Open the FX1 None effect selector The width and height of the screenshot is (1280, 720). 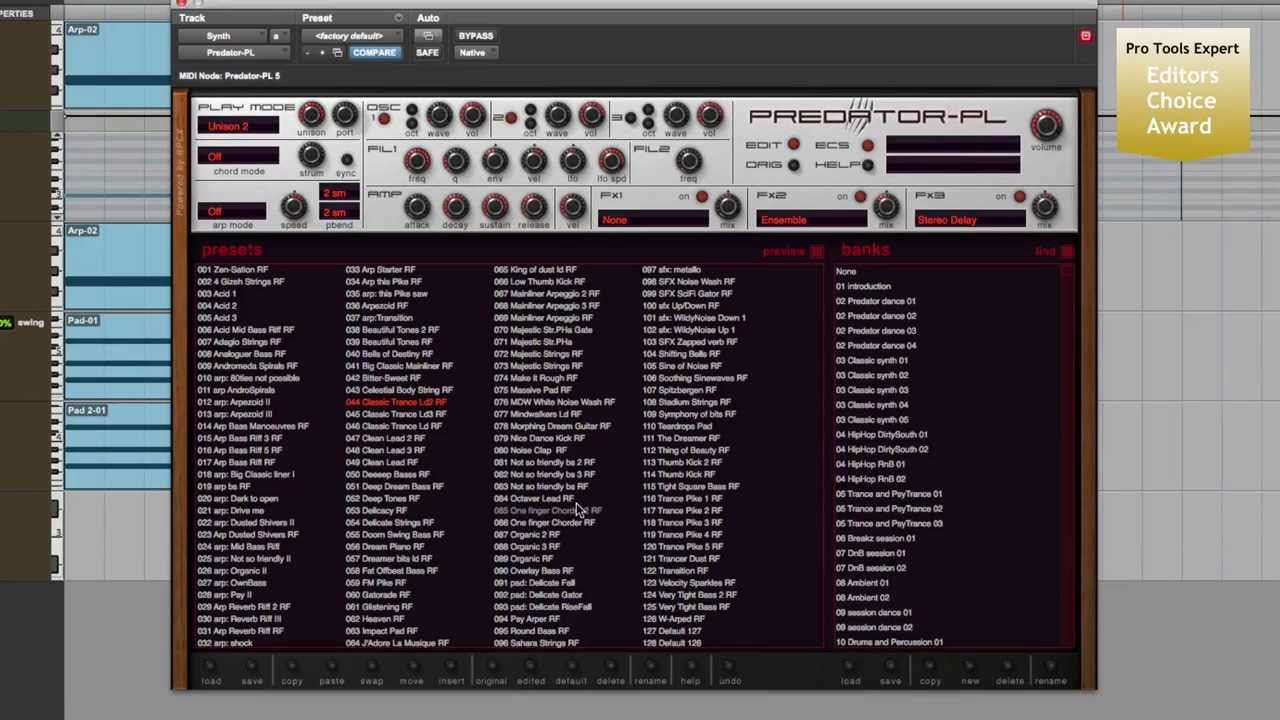[x=652, y=220]
